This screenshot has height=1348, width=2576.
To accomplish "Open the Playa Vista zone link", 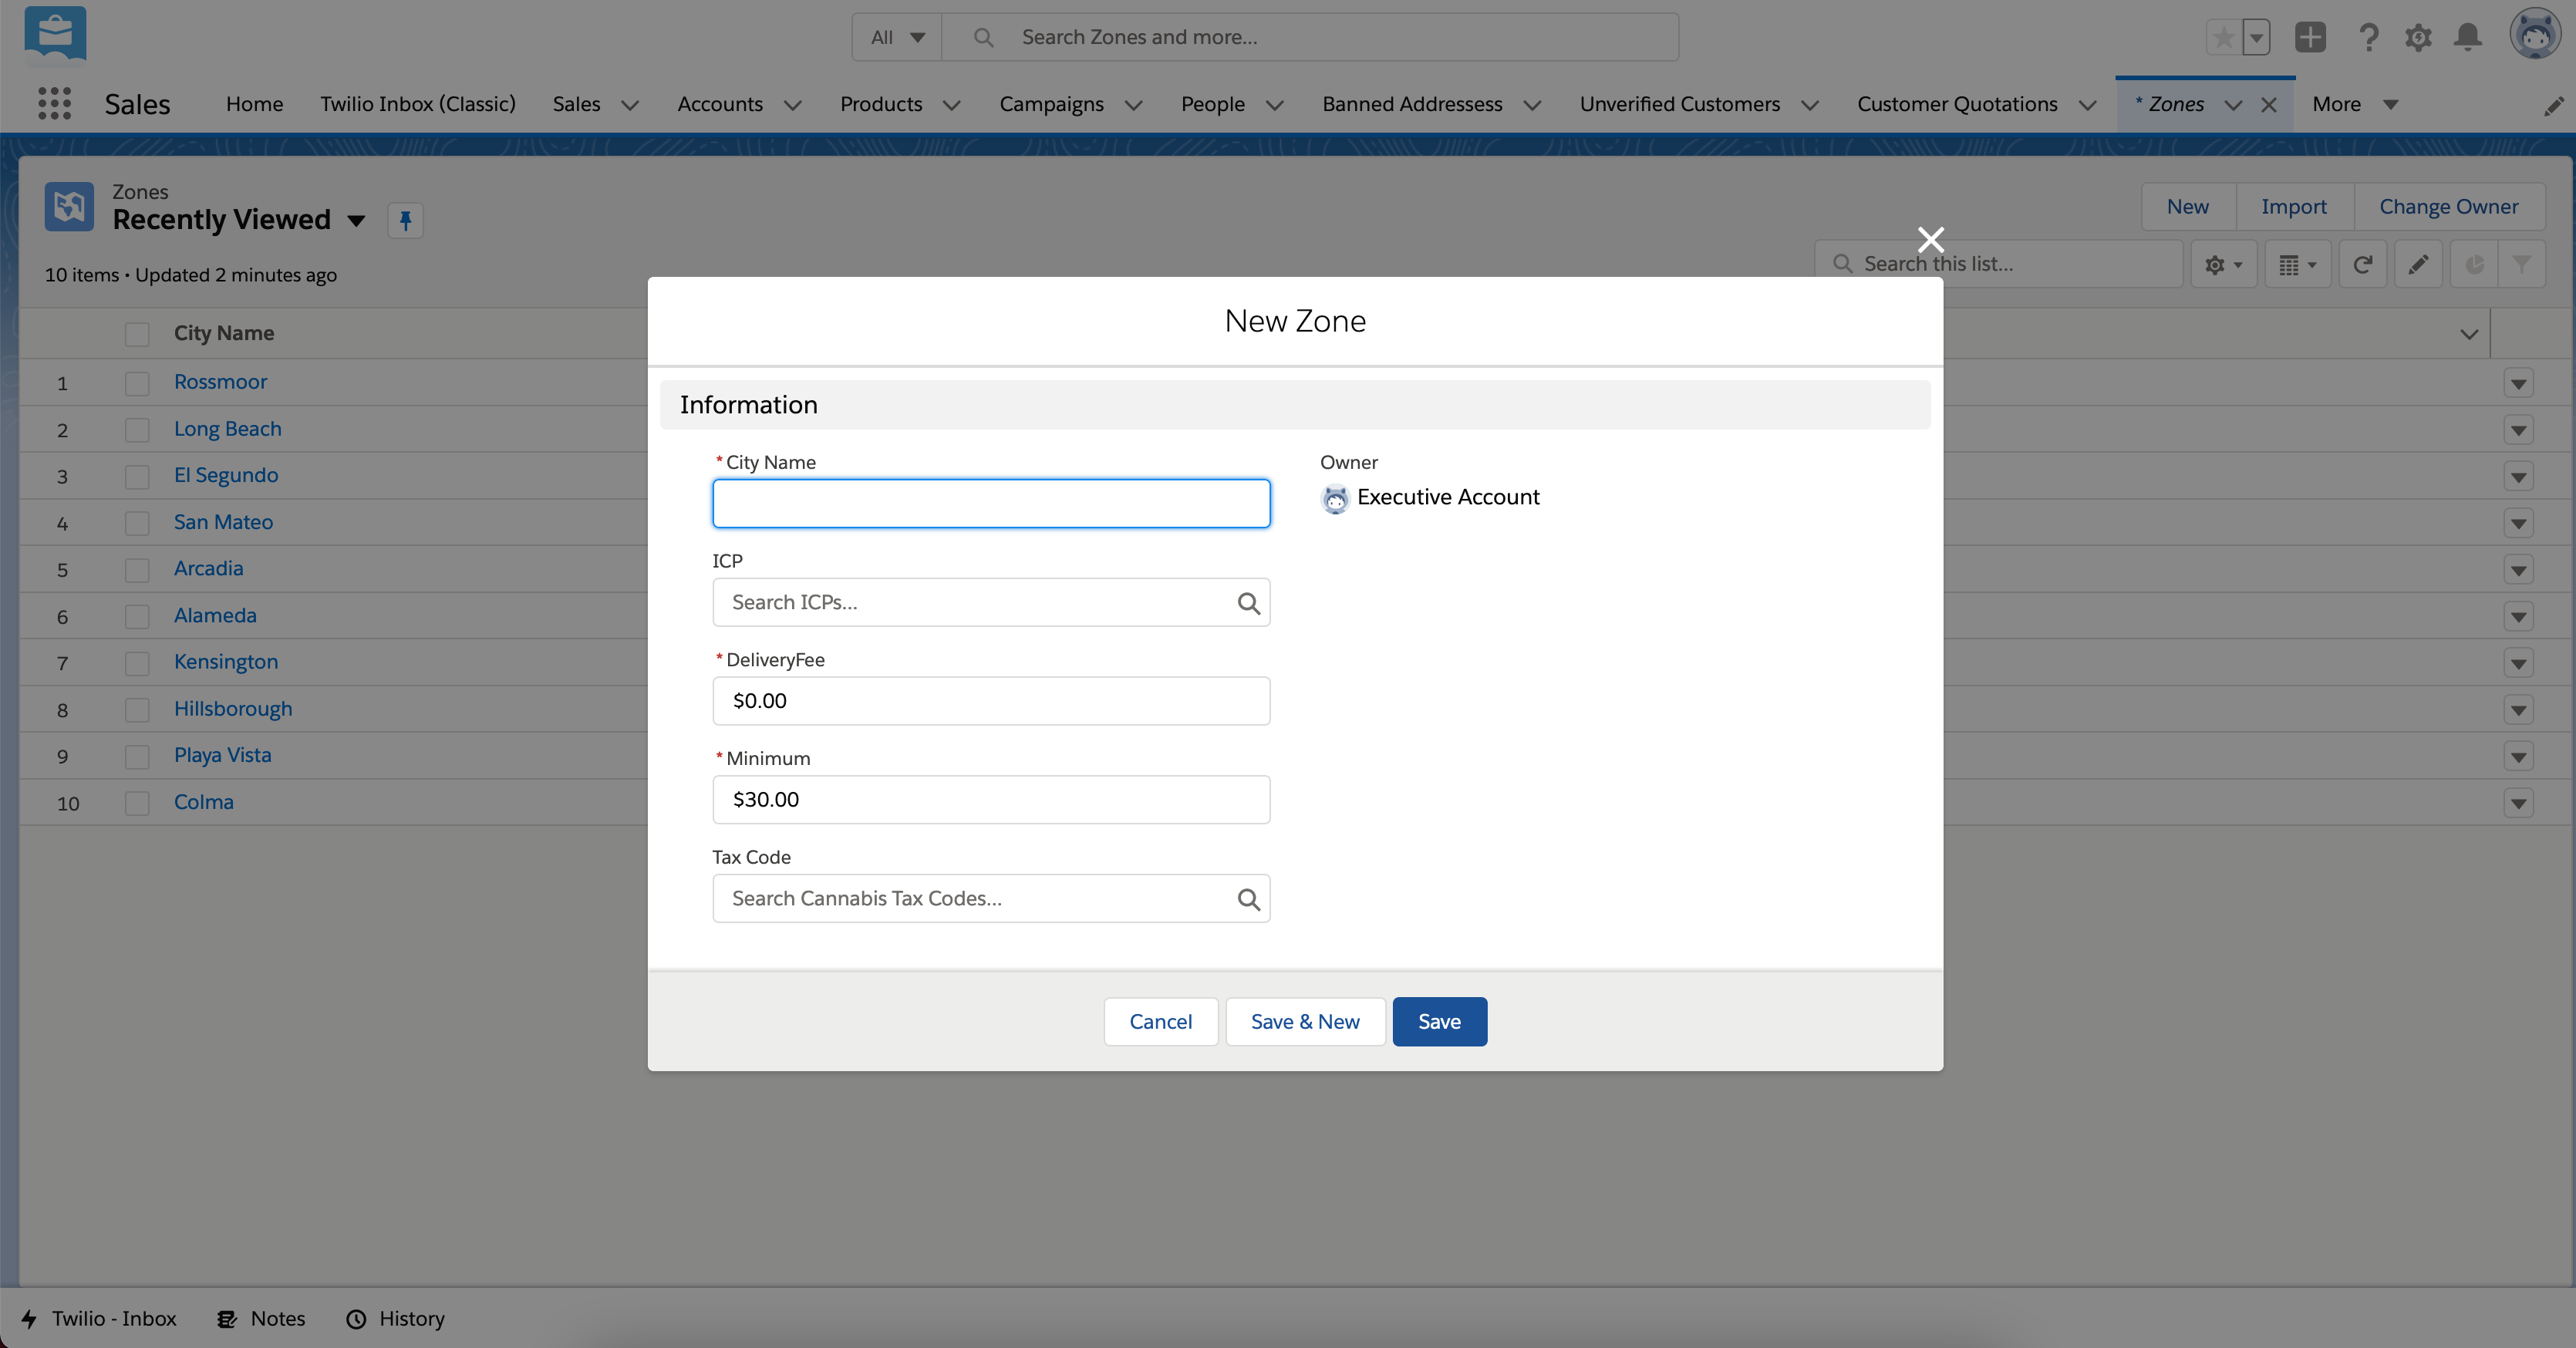I will (222, 755).
